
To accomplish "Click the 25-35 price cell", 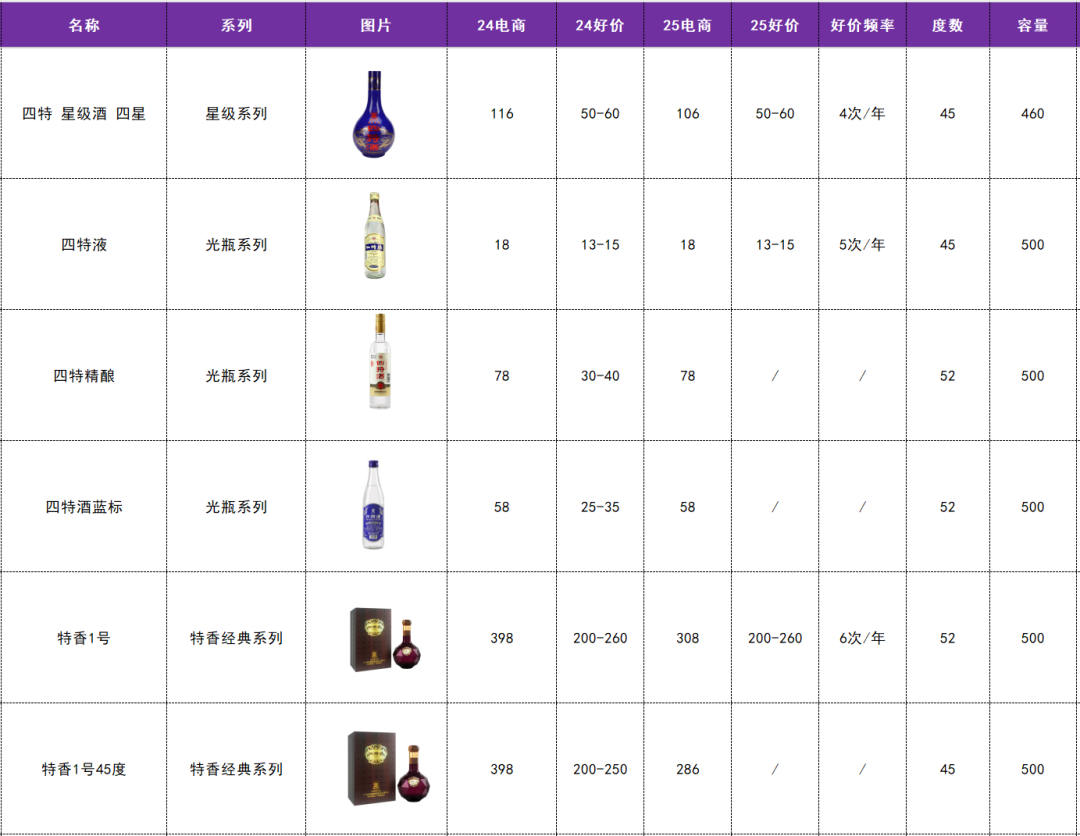I will (600, 507).
